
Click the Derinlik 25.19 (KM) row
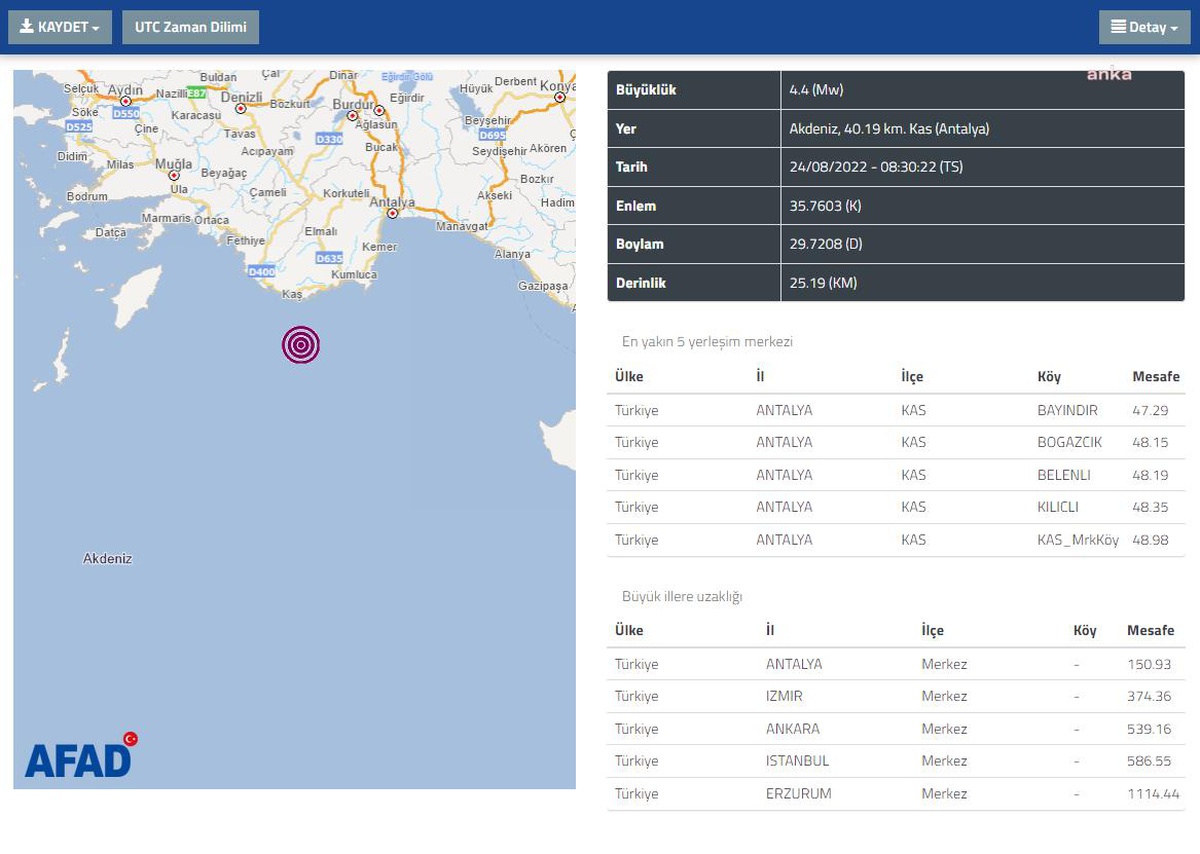click(897, 283)
